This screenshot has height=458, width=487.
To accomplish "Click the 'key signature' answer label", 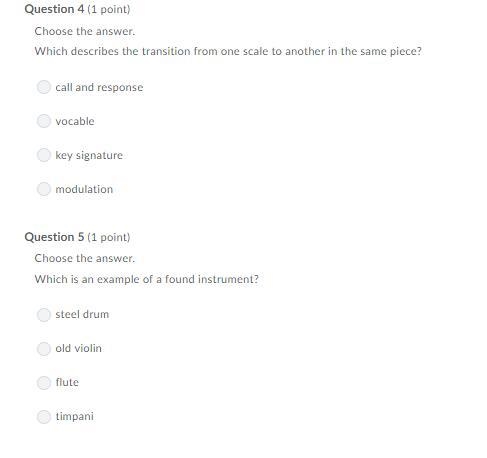I will point(89,155).
